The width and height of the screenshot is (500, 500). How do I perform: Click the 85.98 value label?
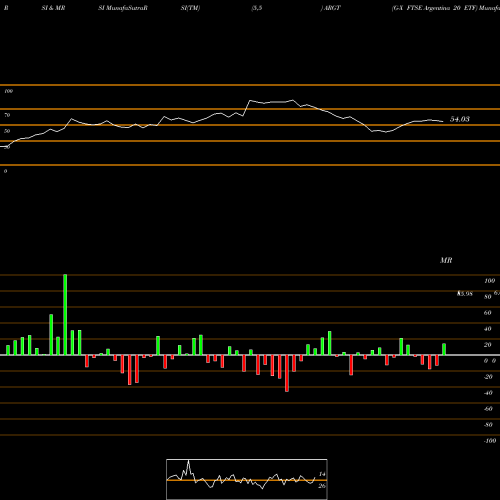[x=465, y=294]
